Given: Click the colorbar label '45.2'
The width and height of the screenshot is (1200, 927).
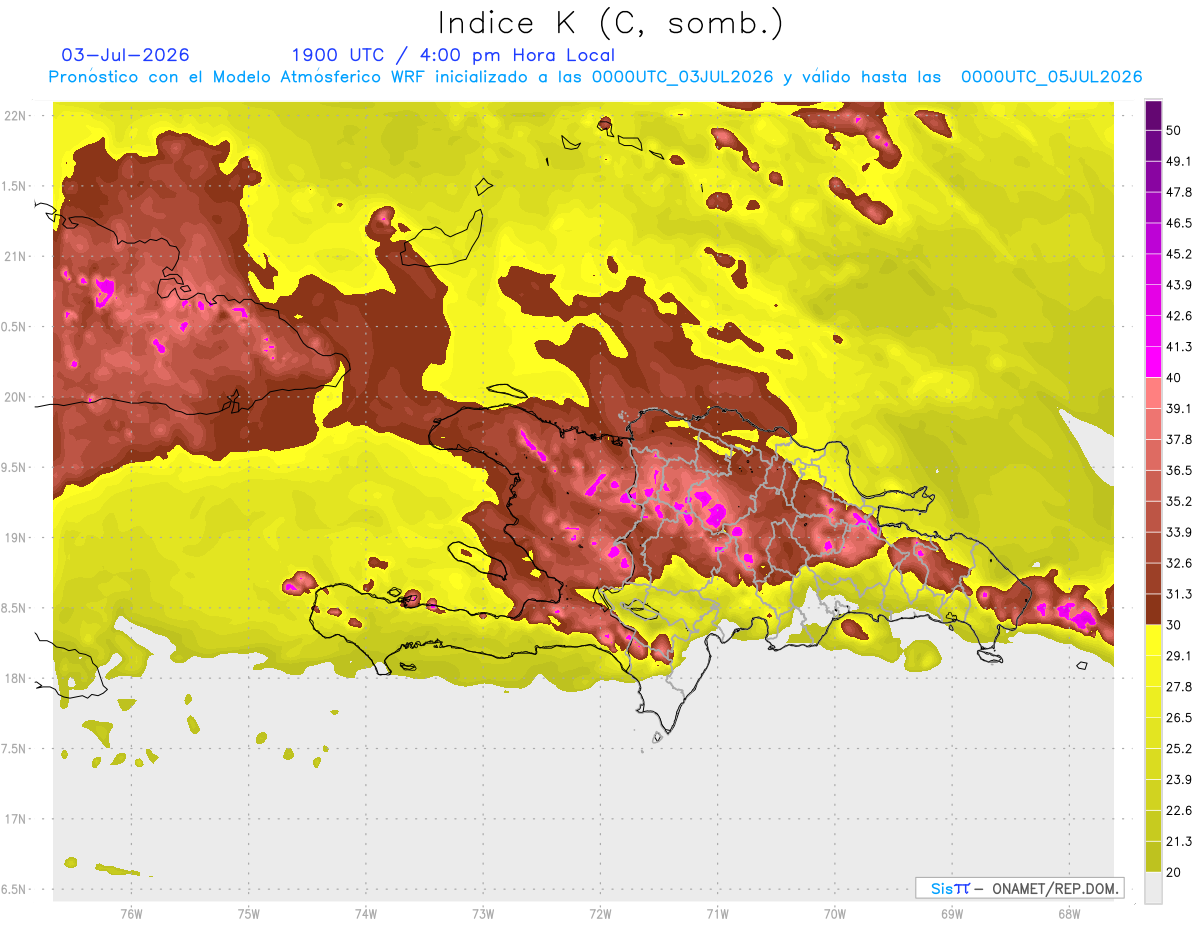Looking at the screenshot, I should point(1179,255).
